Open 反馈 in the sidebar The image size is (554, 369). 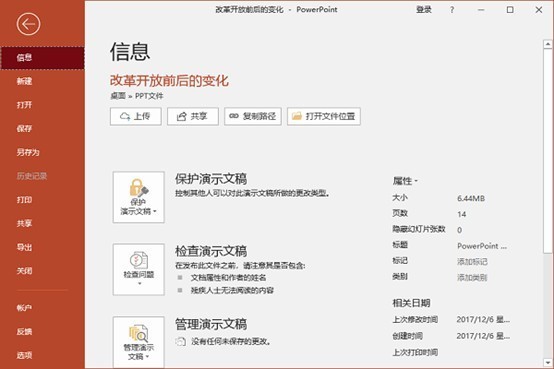click(42, 332)
